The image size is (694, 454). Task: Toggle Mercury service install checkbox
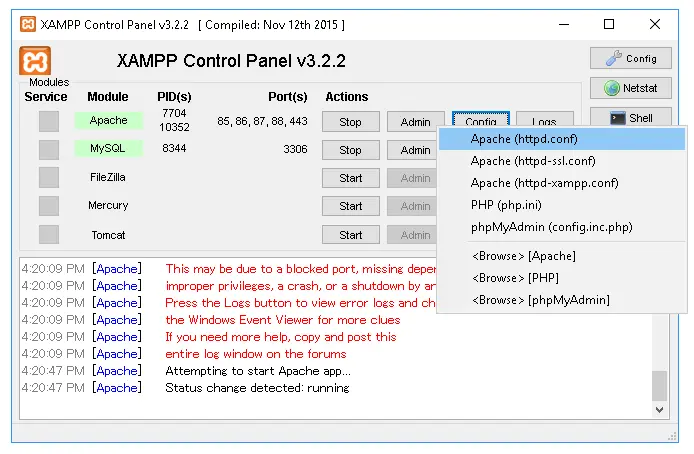click(x=49, y=206)
